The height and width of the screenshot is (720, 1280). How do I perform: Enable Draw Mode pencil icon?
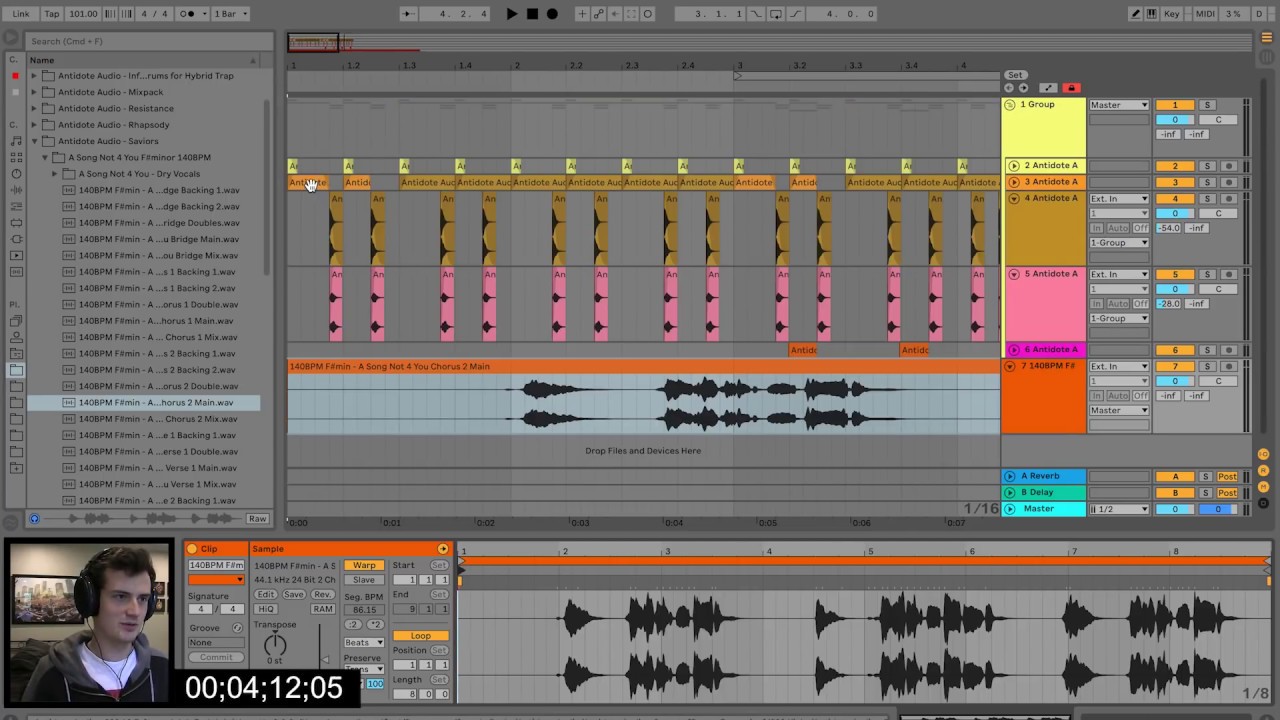pyautogui.click(x=1135, y=14)
